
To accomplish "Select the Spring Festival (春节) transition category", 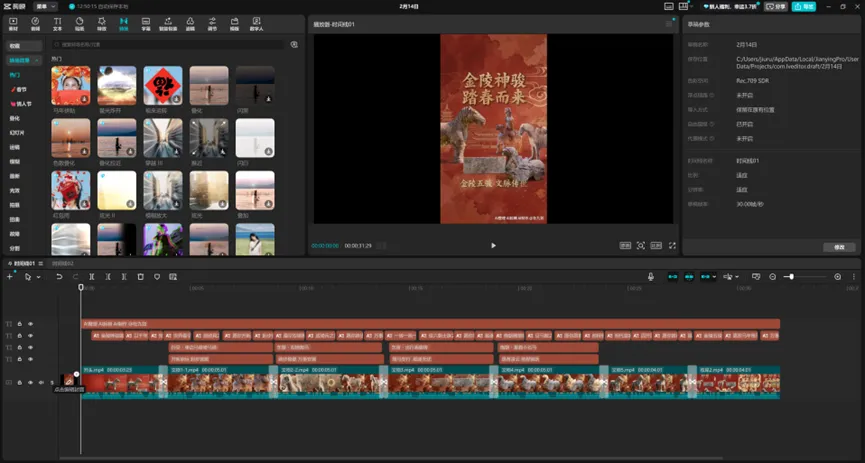I will [20, 89].
